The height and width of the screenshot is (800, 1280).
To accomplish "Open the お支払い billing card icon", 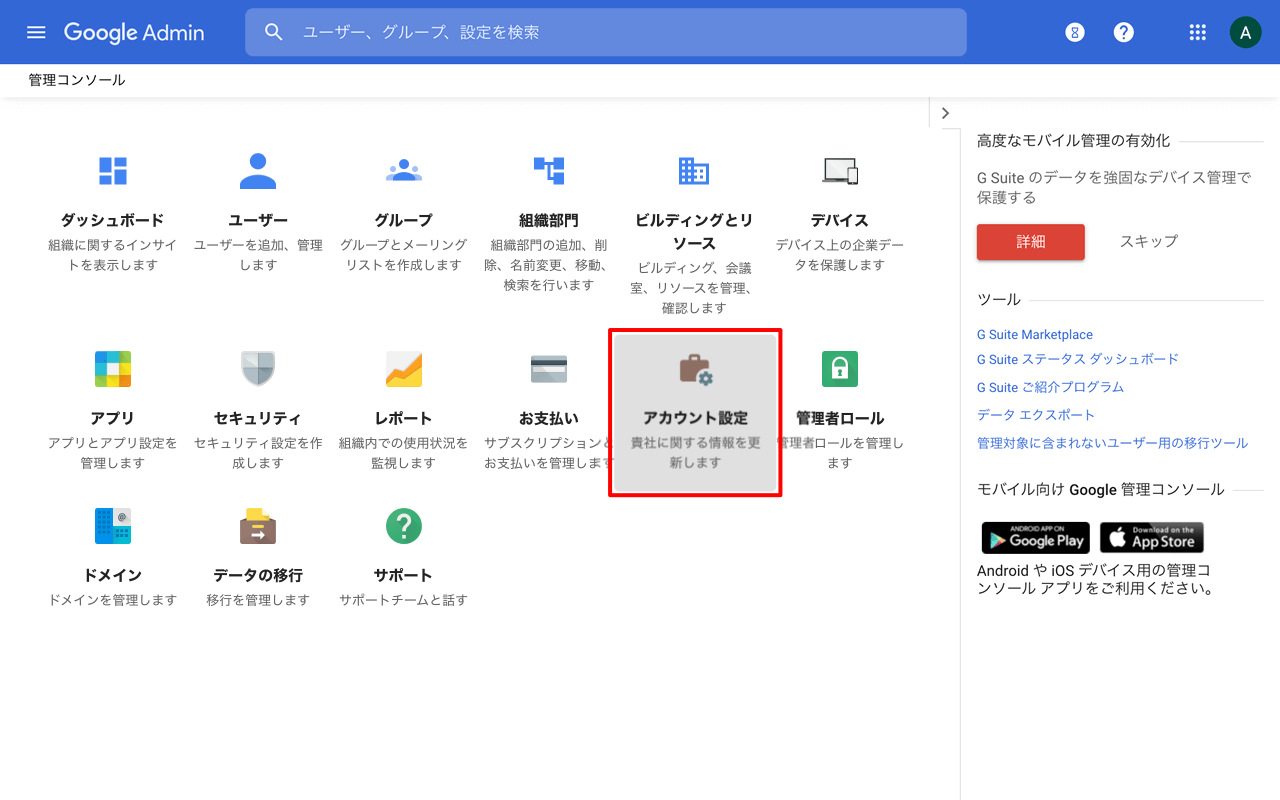I will (x=549, y=369).
